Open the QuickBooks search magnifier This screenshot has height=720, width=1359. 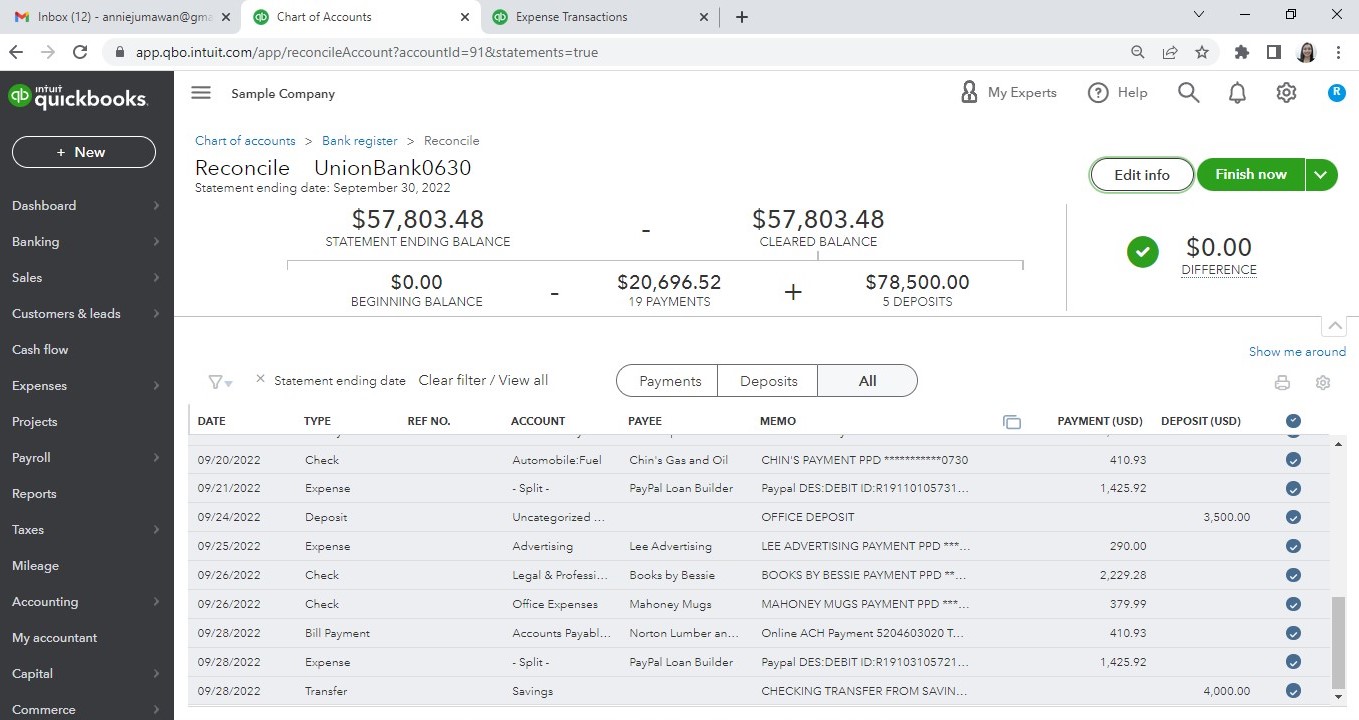(x=1188, y=92)
